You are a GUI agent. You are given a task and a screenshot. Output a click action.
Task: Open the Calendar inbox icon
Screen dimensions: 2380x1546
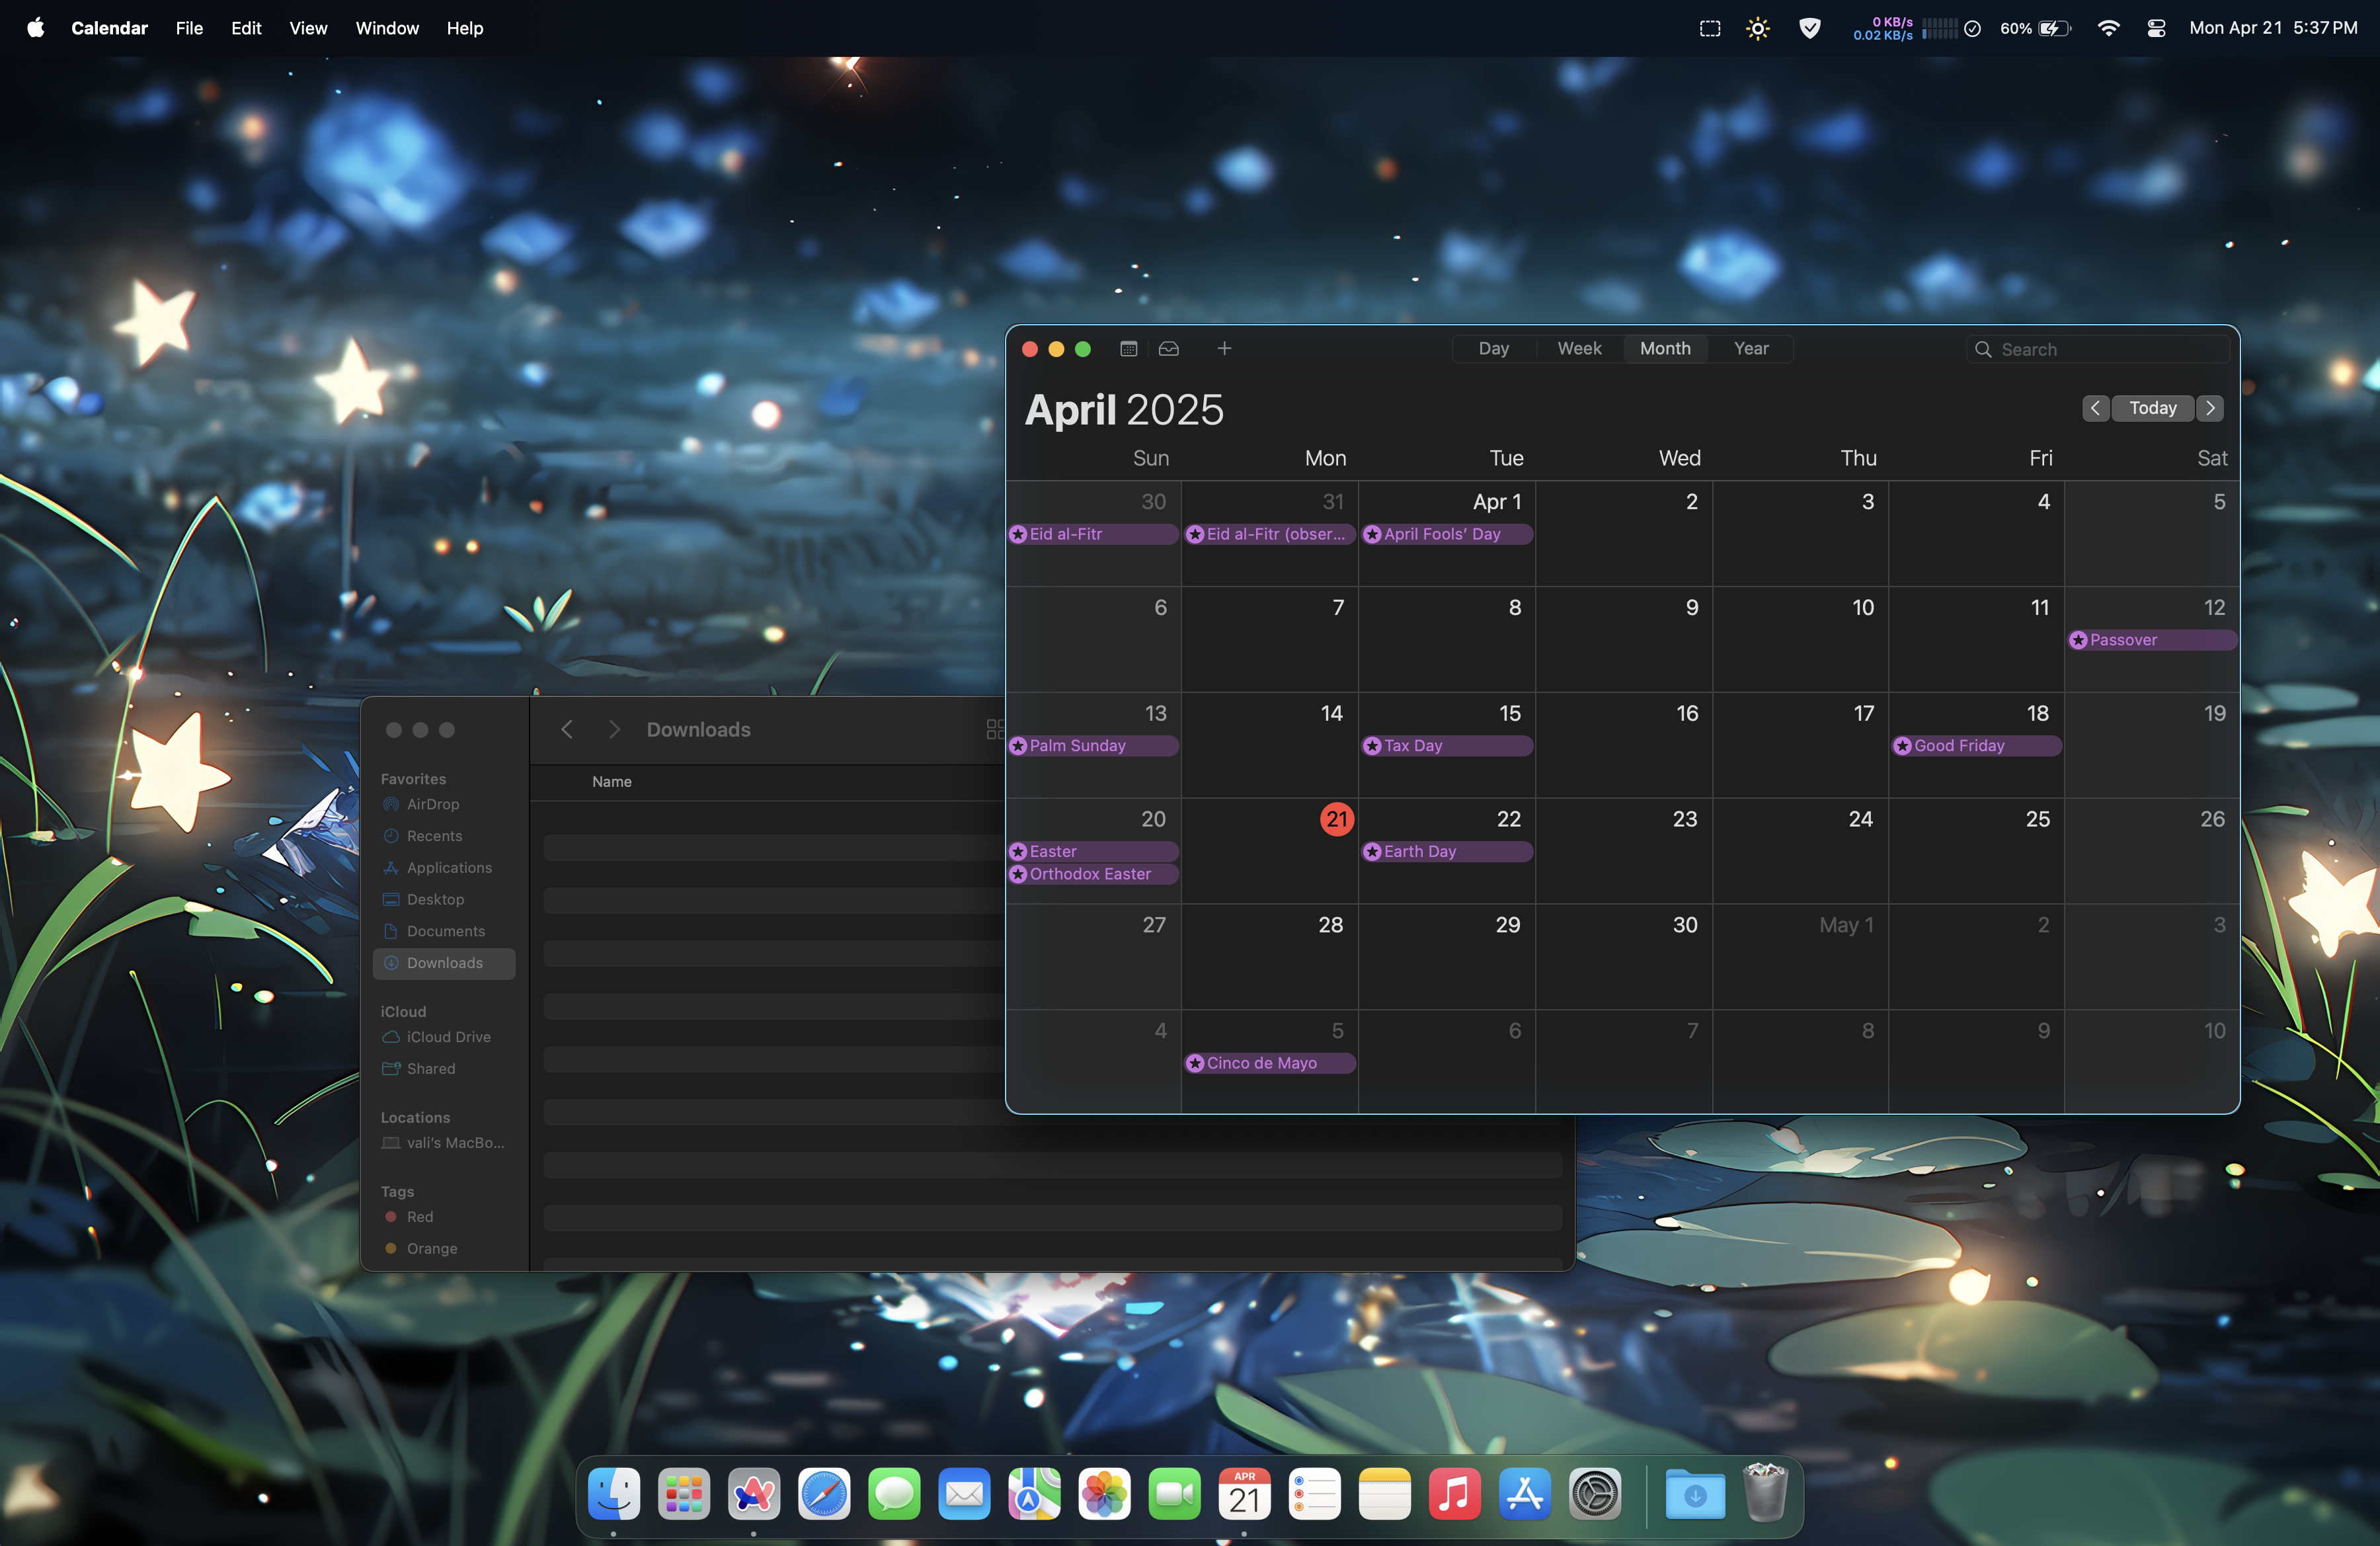tap(1169, 349)
